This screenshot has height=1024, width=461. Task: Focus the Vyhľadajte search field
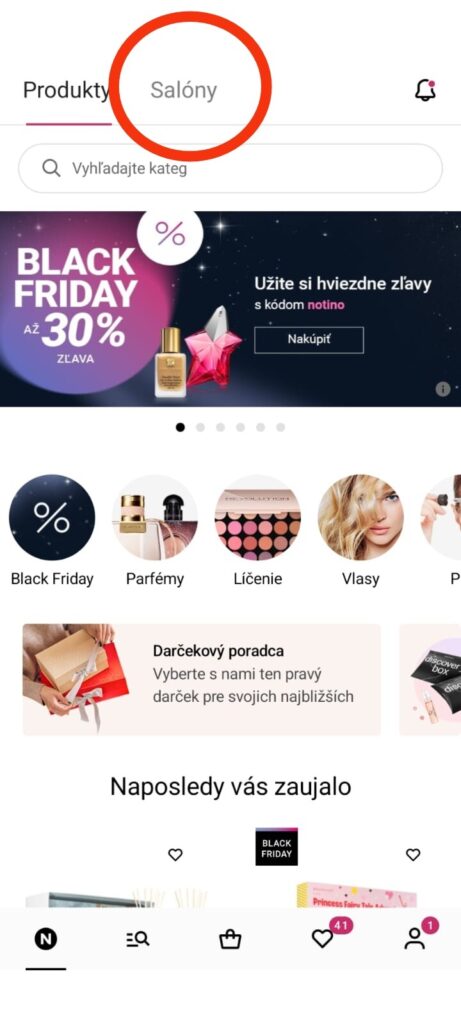point(230,168)
